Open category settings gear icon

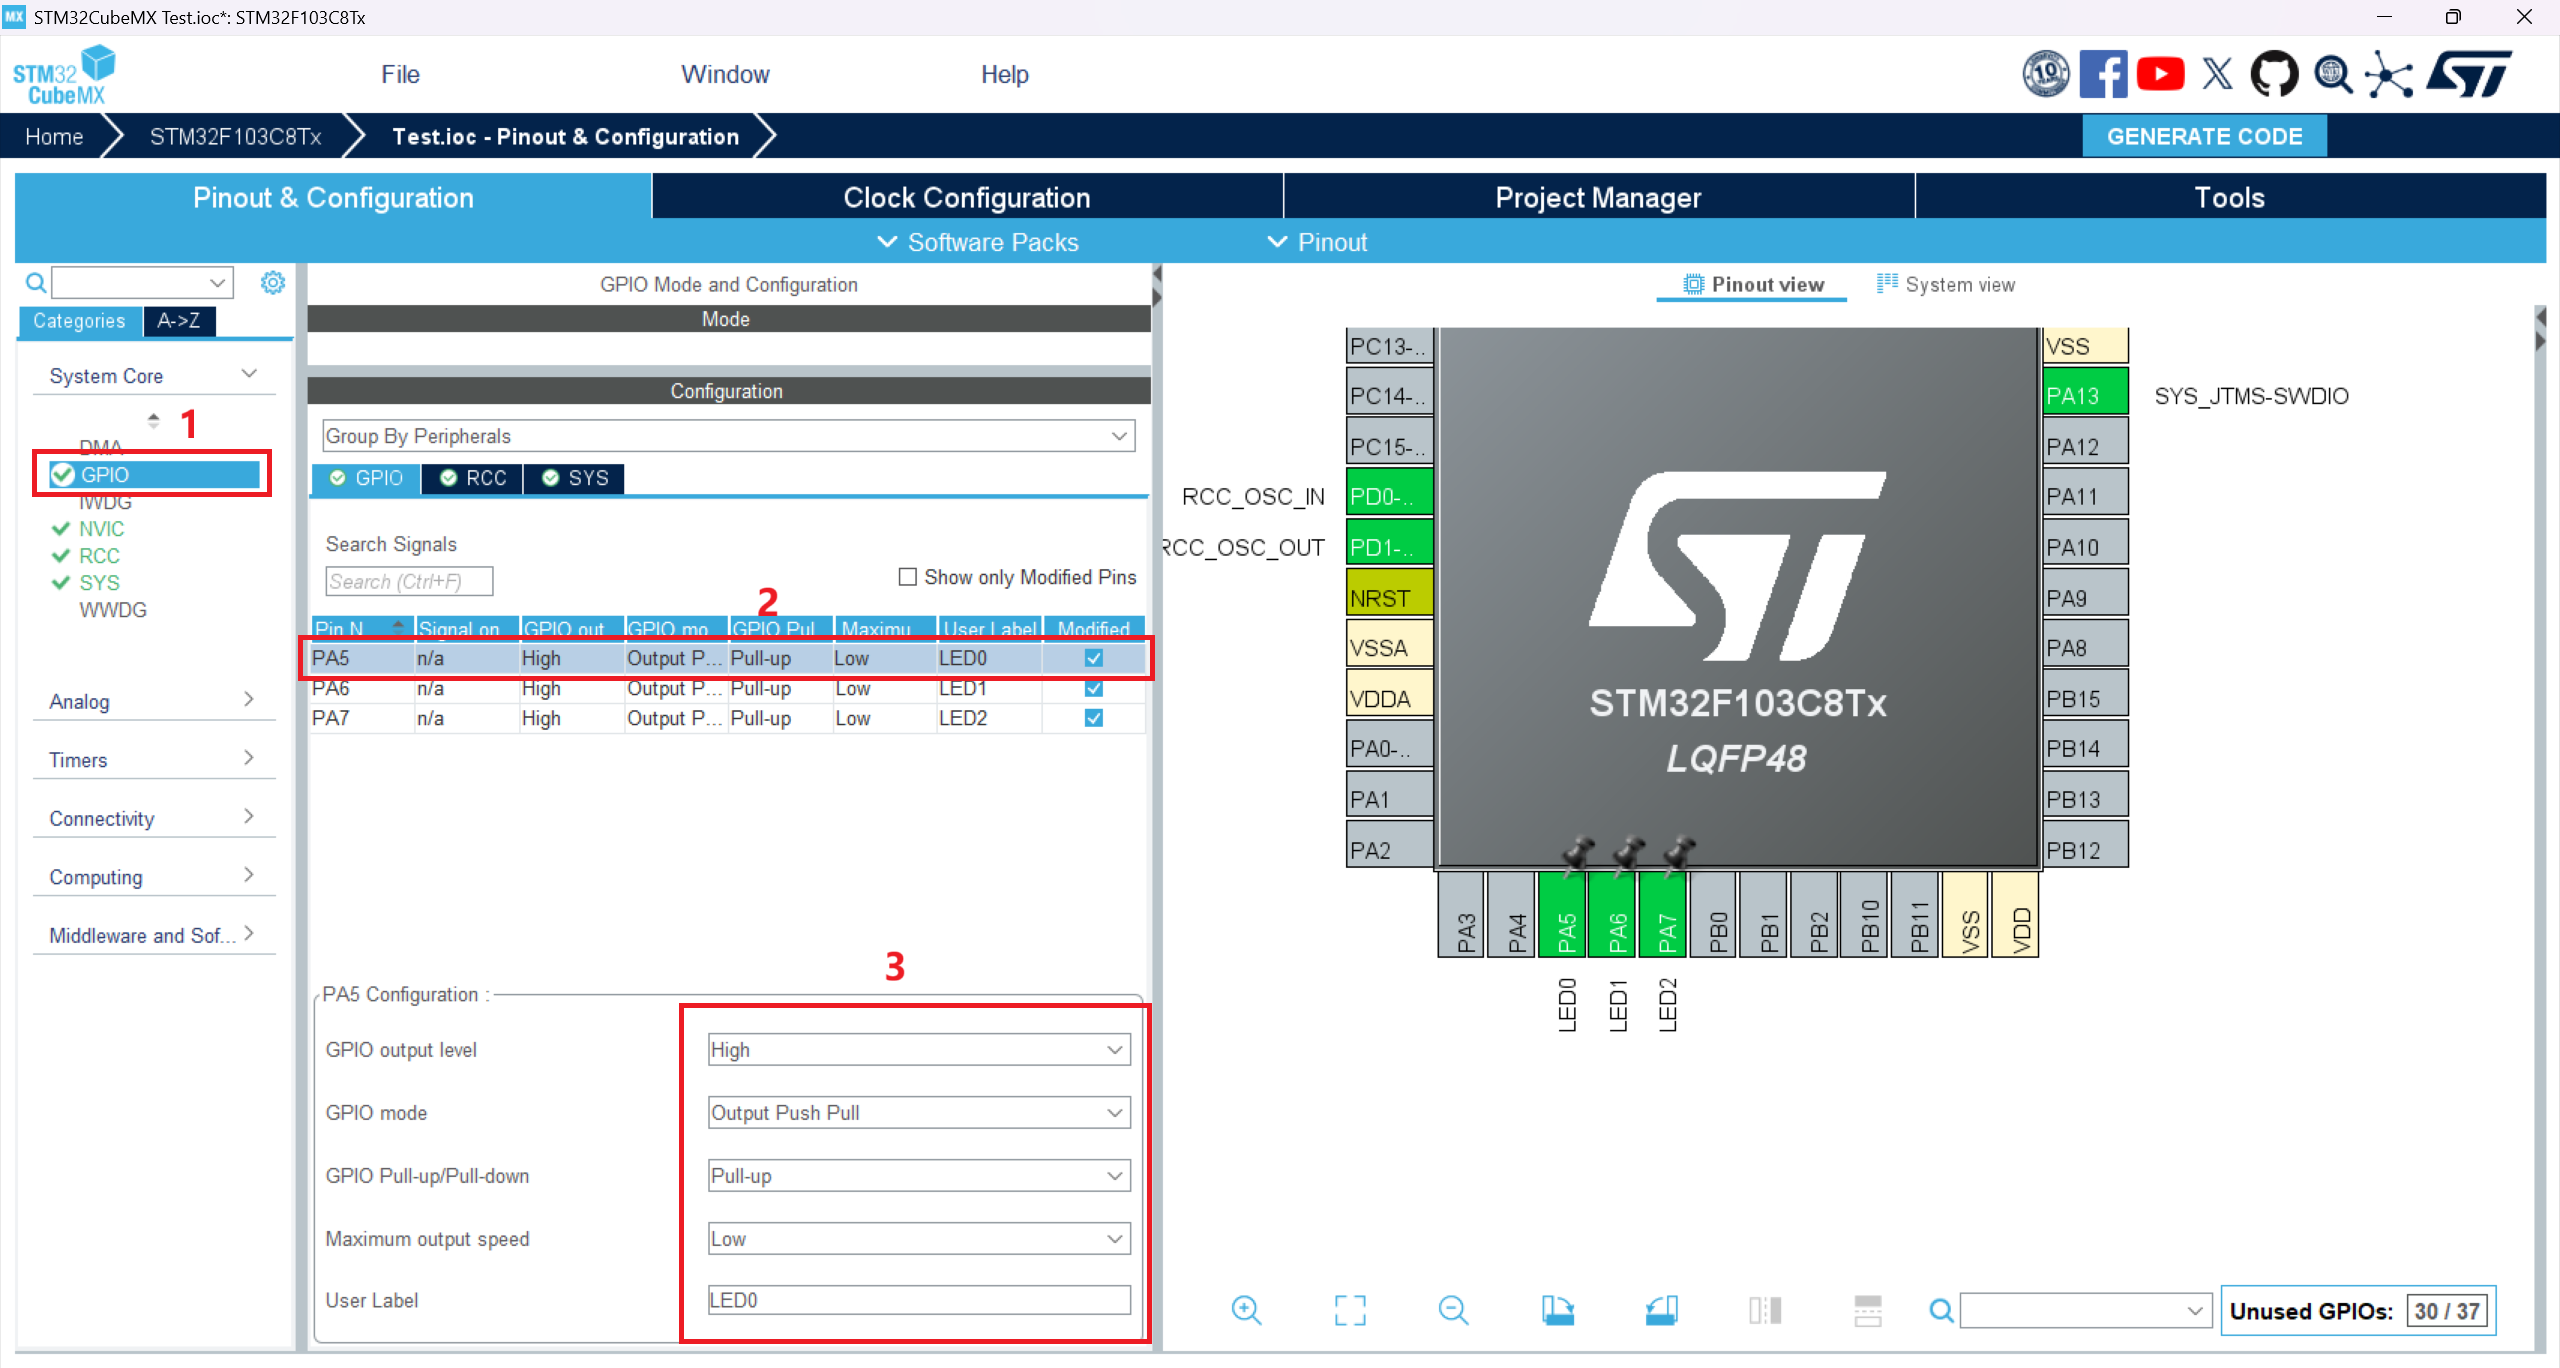point(273,283)
